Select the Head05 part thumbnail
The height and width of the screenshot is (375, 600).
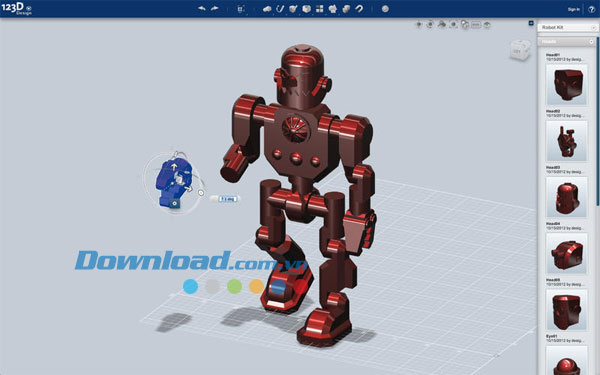pyautogui.click(x=566, y=310)
